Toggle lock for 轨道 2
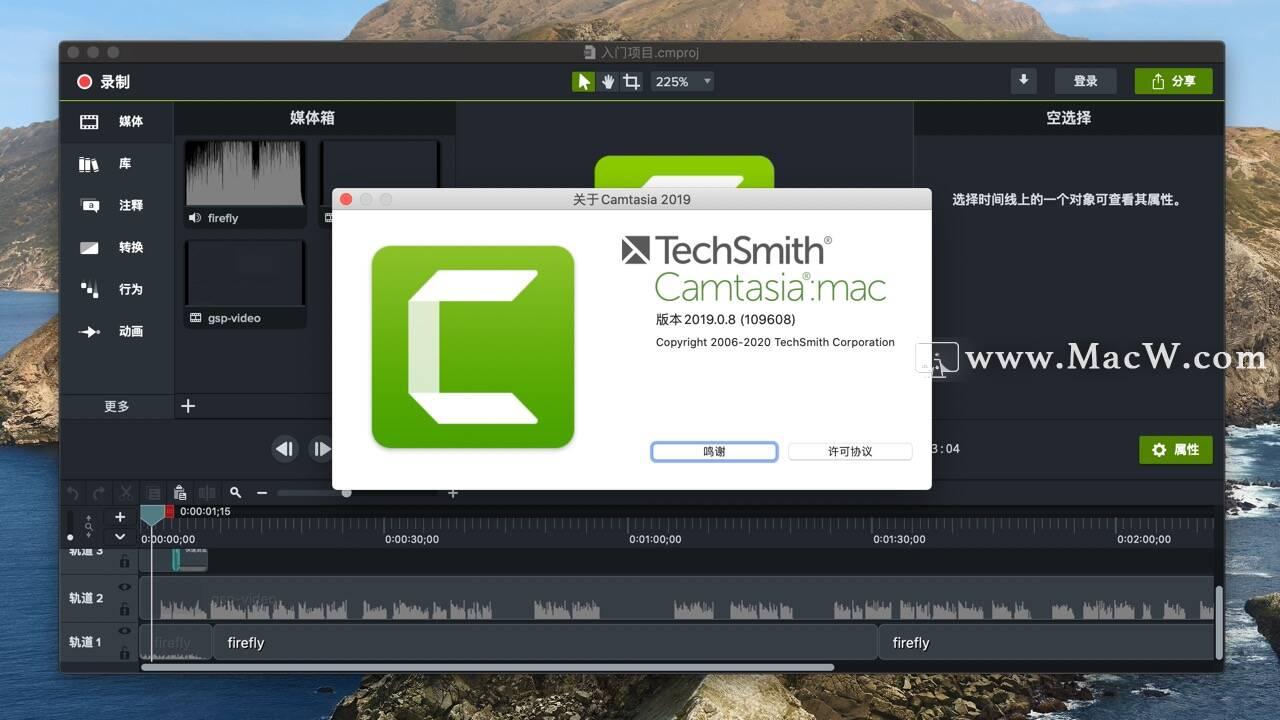 pos(125,609)
